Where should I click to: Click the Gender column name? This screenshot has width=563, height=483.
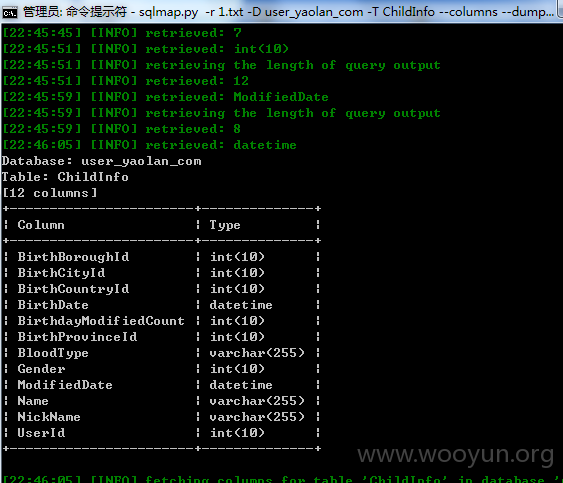click(x=41, y=369)
